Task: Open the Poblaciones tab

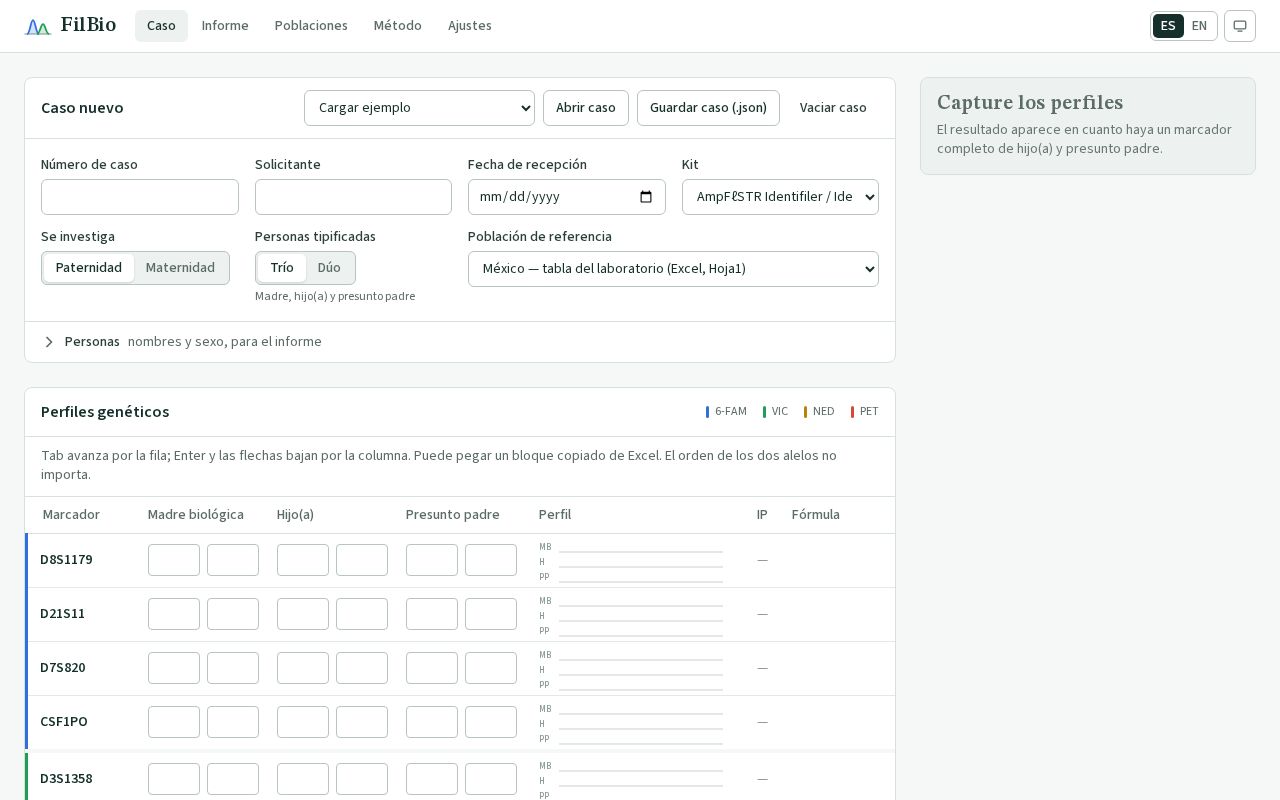Action: [x=311, y=26]
